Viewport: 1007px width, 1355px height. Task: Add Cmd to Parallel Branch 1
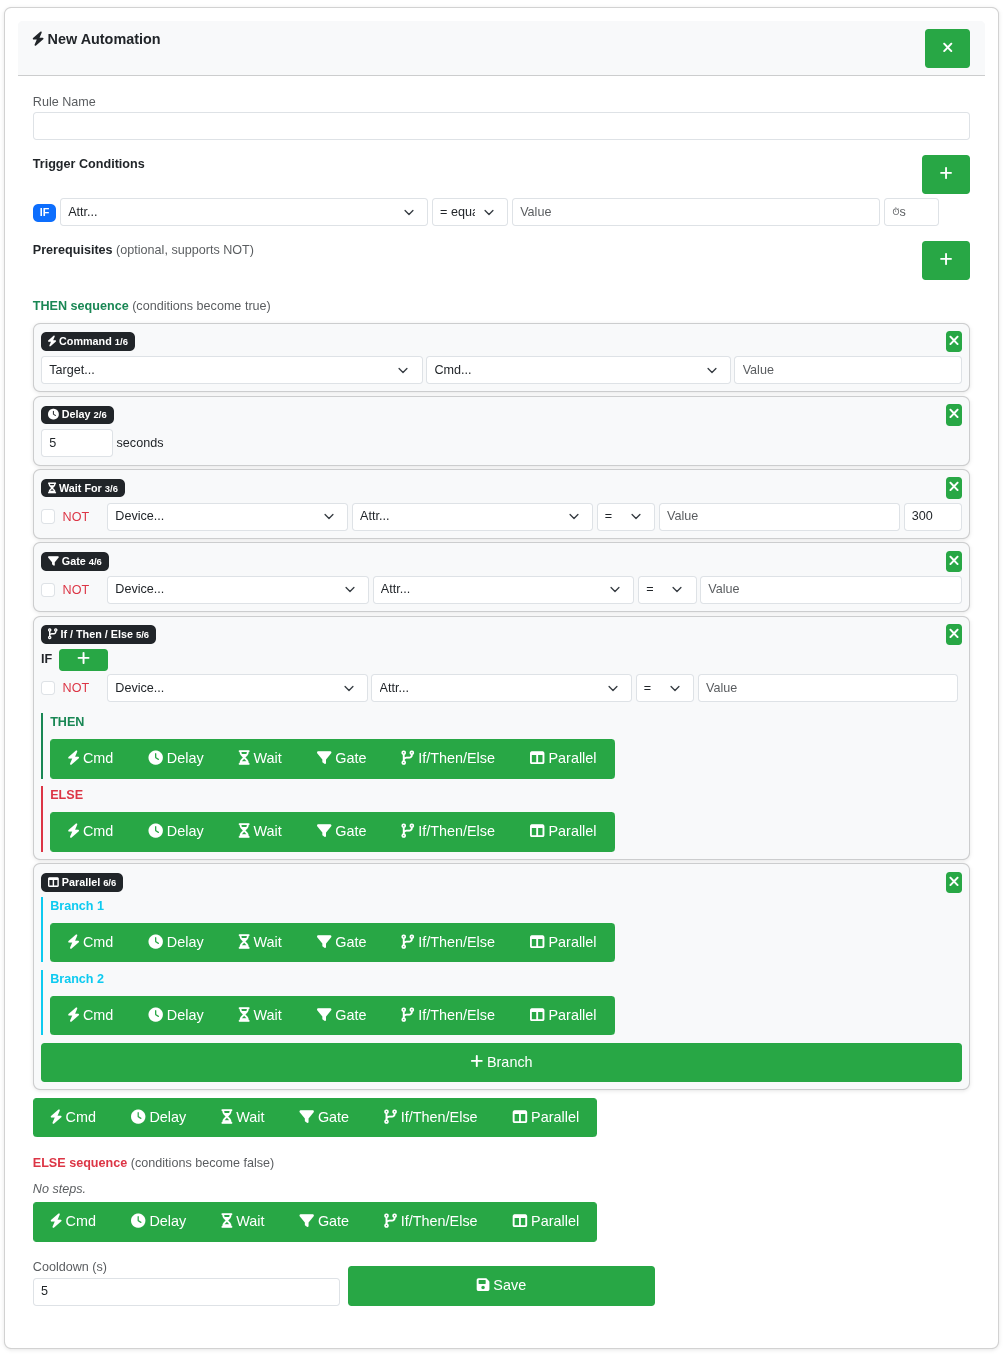(x=90, y=942)
